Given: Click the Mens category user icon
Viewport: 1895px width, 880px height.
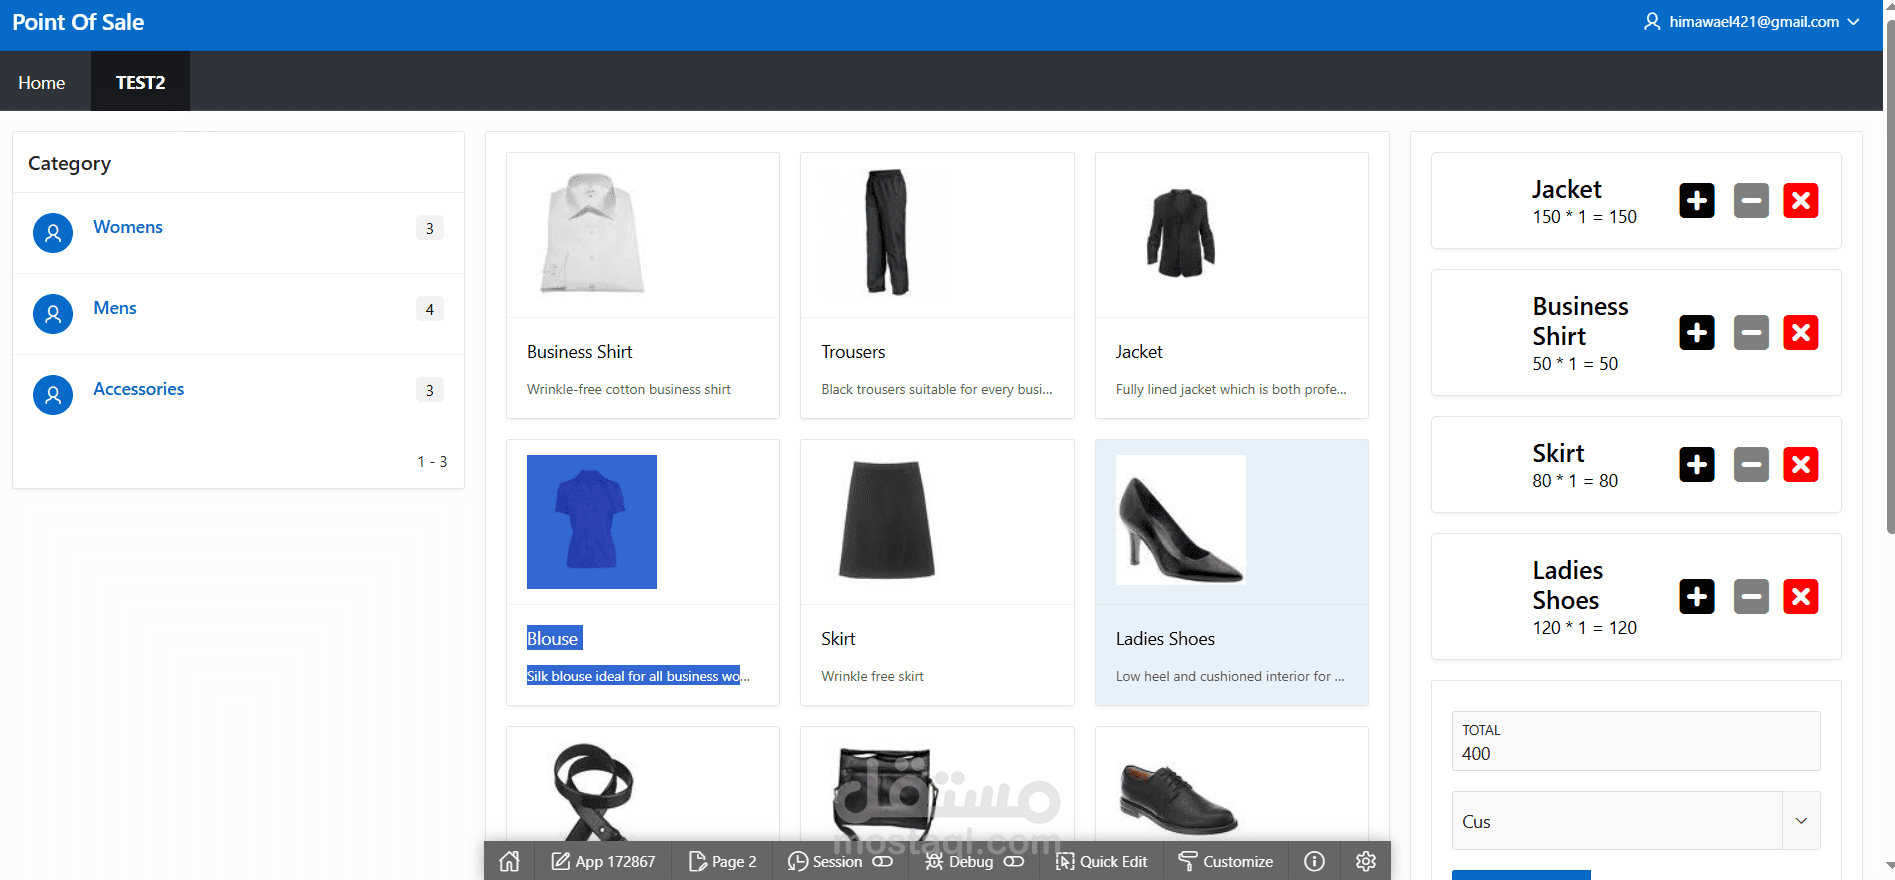Looking at the screenshot, I should point(53,314).
